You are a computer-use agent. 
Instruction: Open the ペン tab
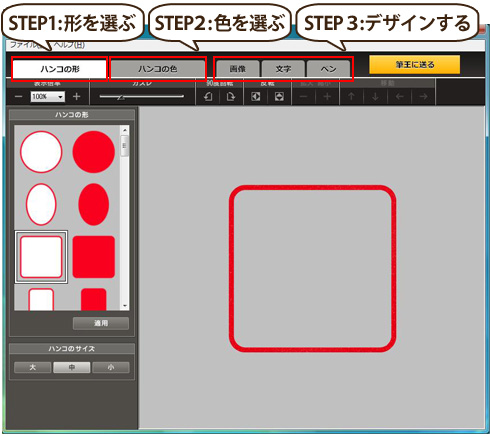tap(328, 69)
